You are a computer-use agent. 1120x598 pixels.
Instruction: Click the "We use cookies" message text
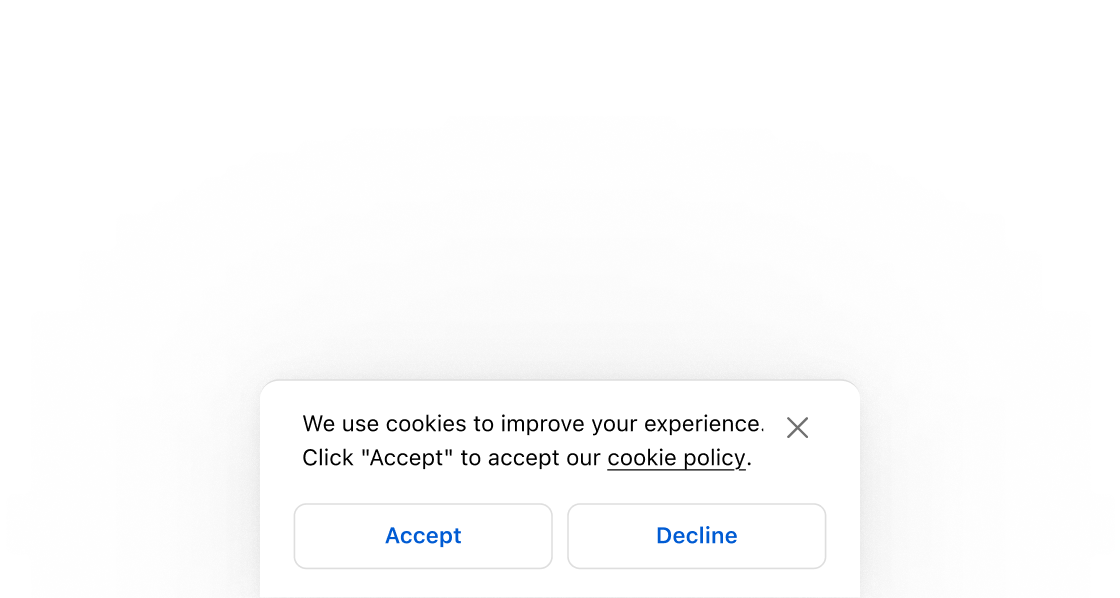click(x=532, y=424)
